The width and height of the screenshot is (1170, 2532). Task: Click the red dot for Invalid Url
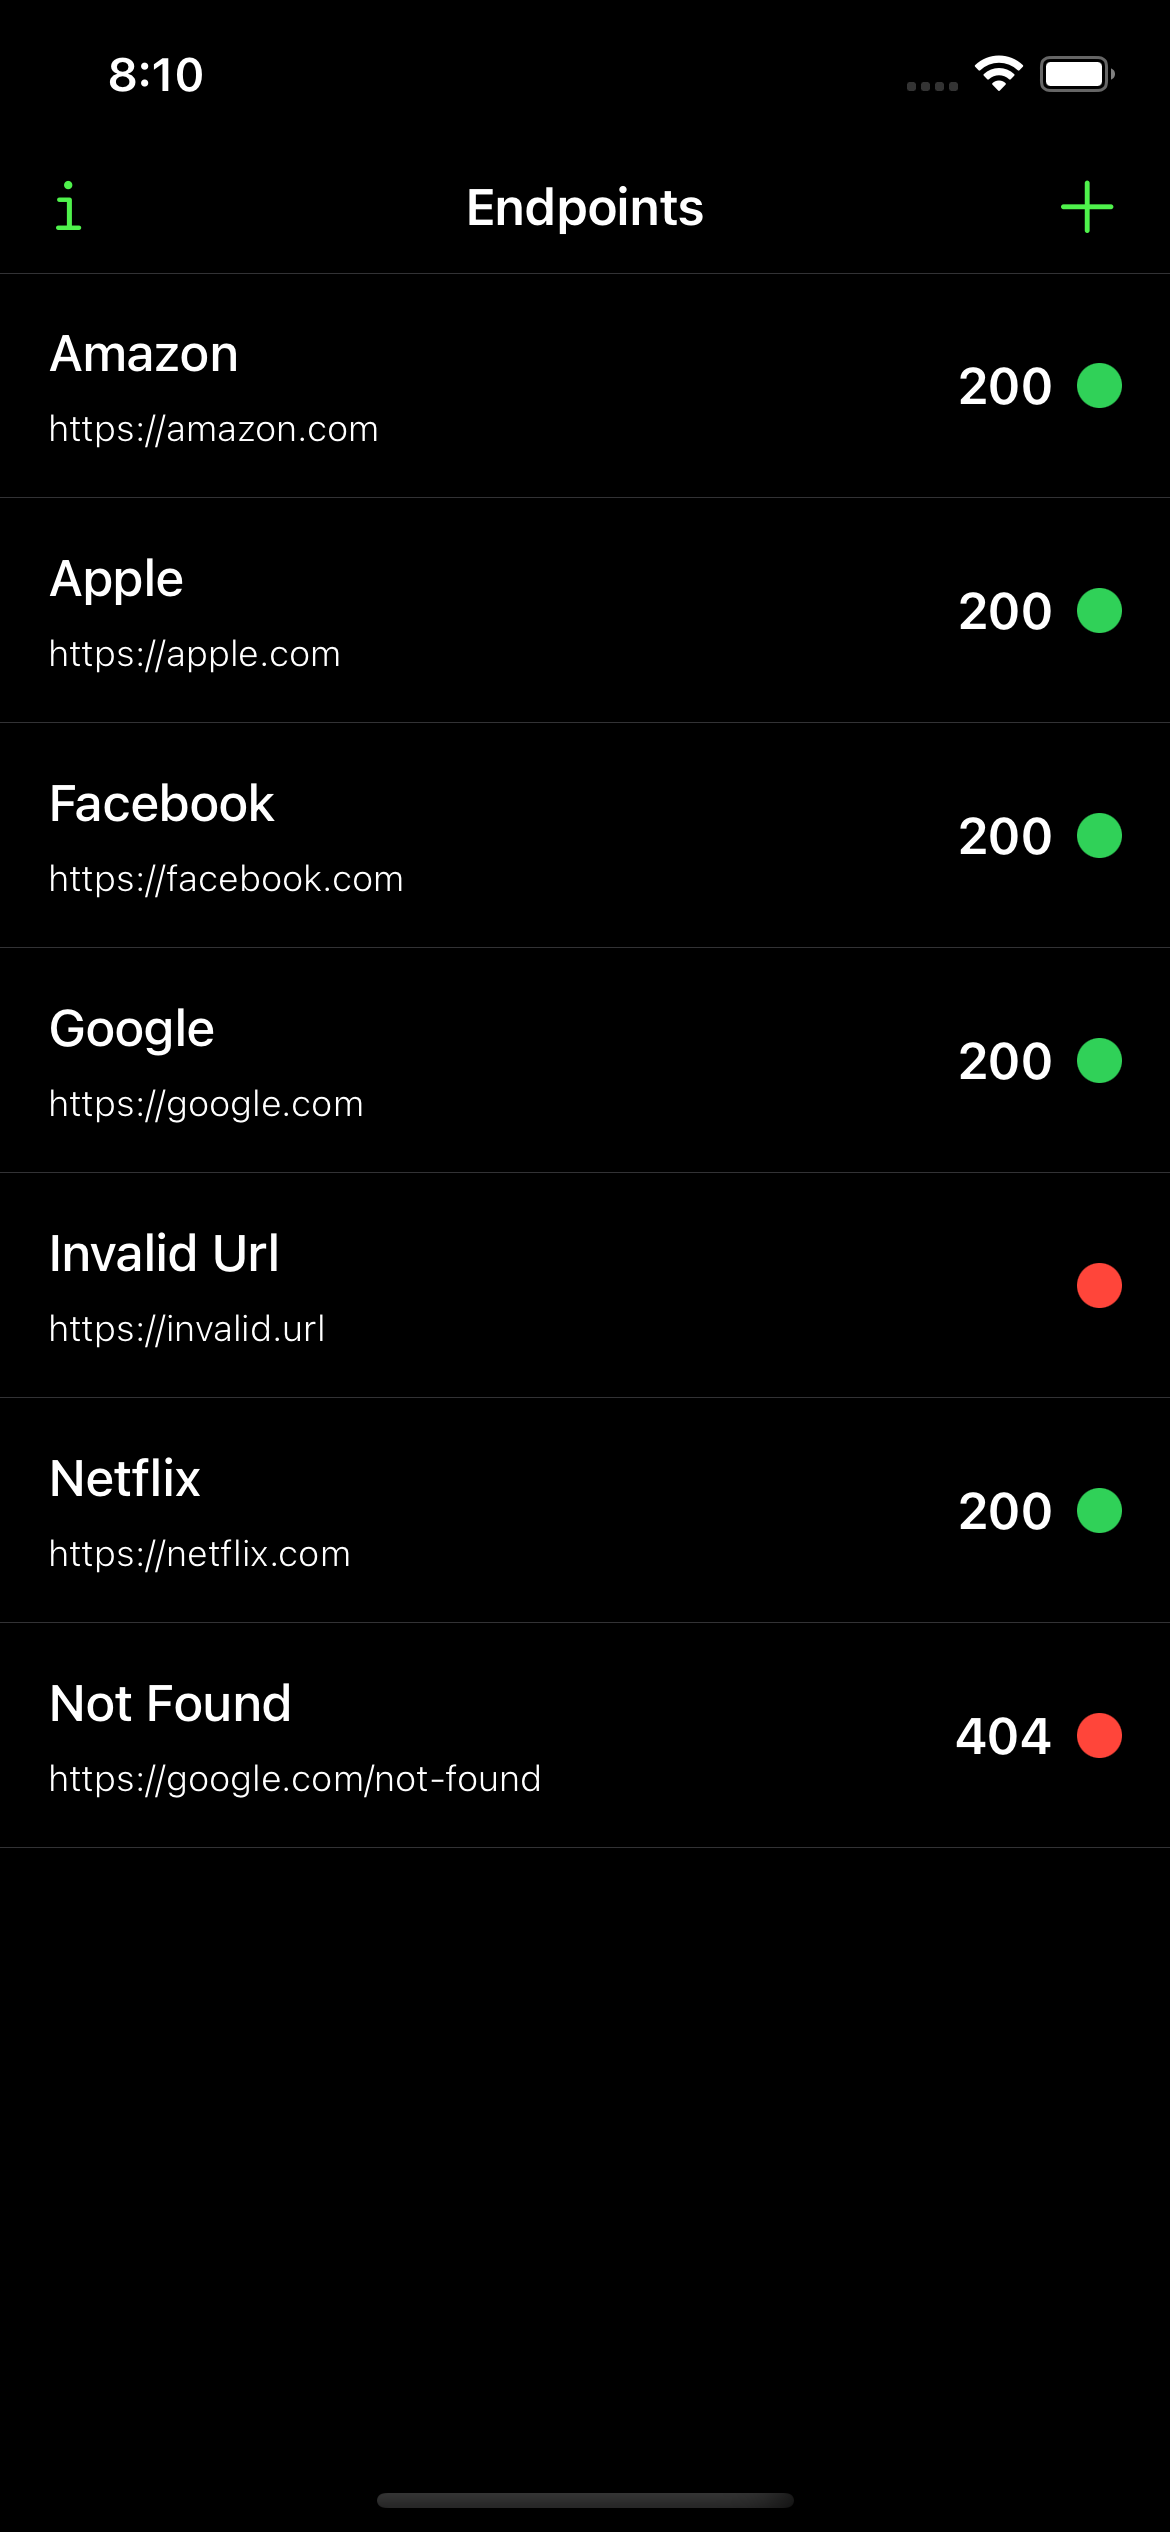[x=1099, y=1286]
